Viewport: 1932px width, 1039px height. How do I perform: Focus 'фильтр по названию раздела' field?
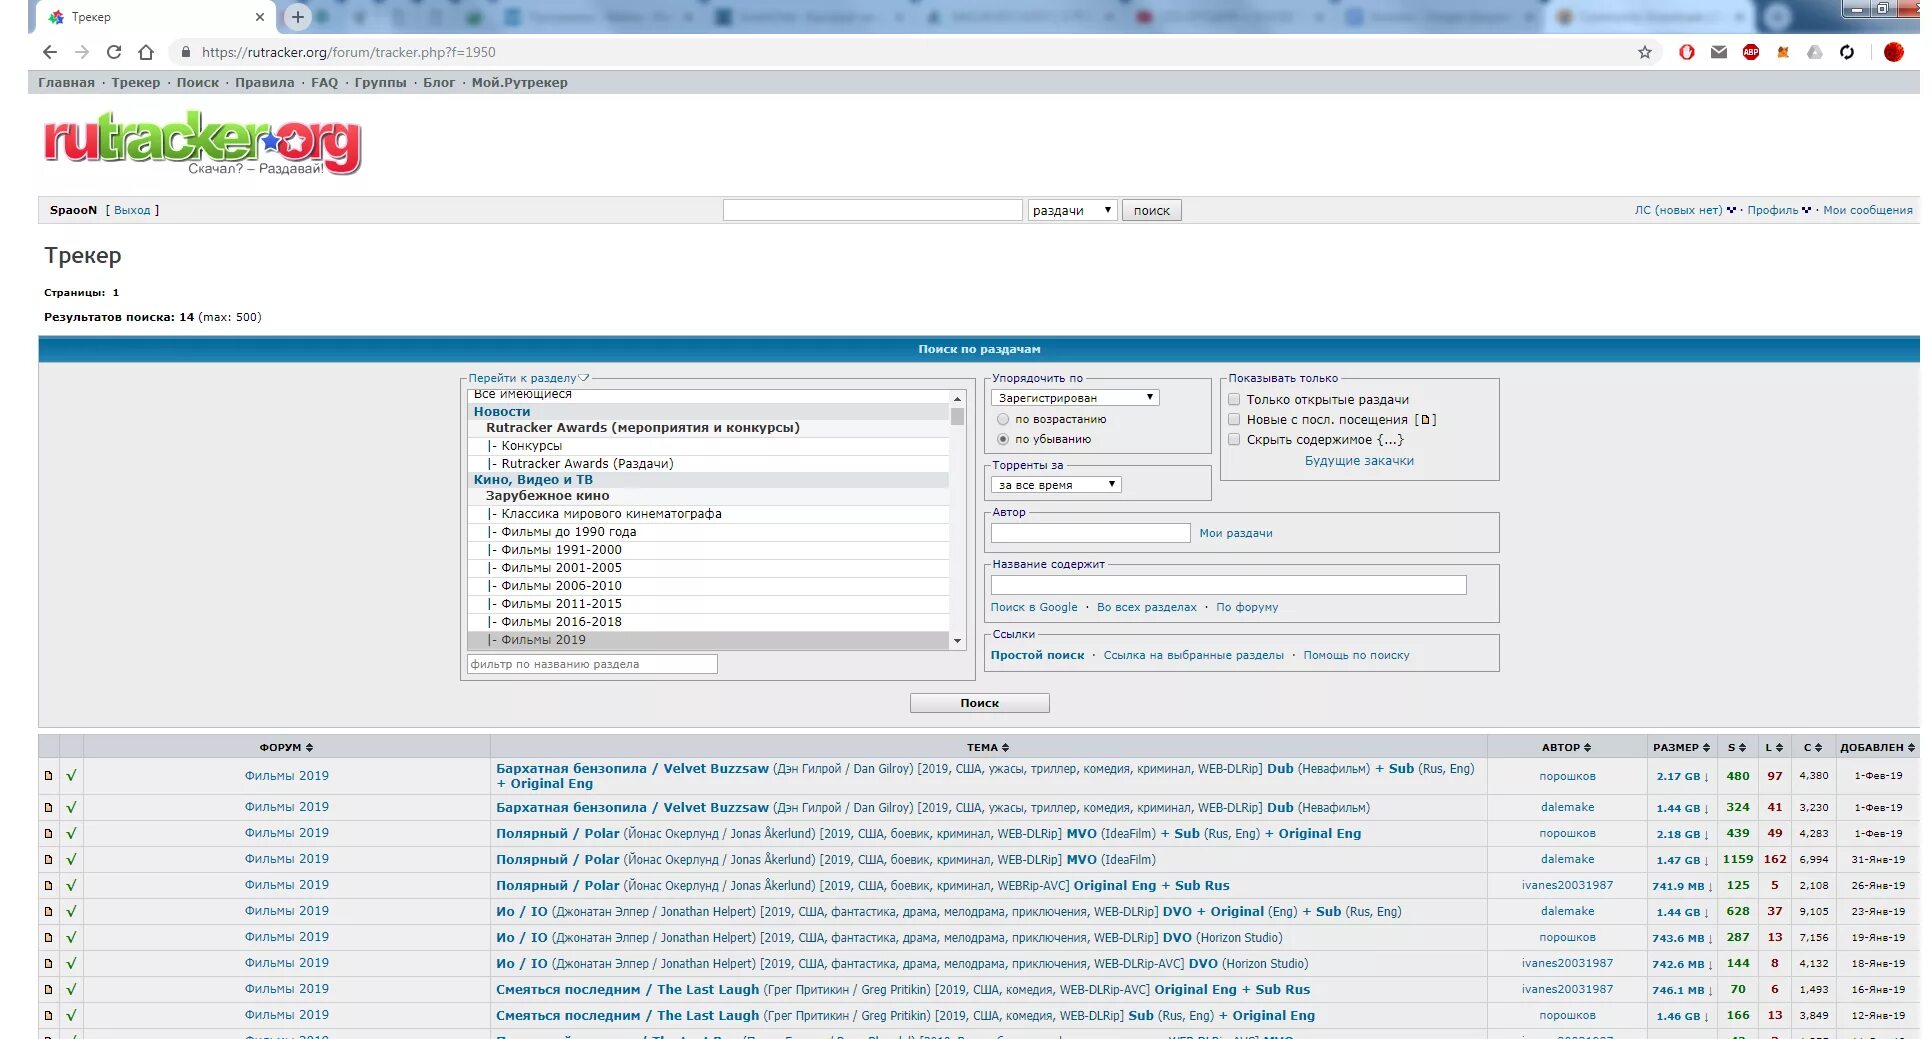592,664
